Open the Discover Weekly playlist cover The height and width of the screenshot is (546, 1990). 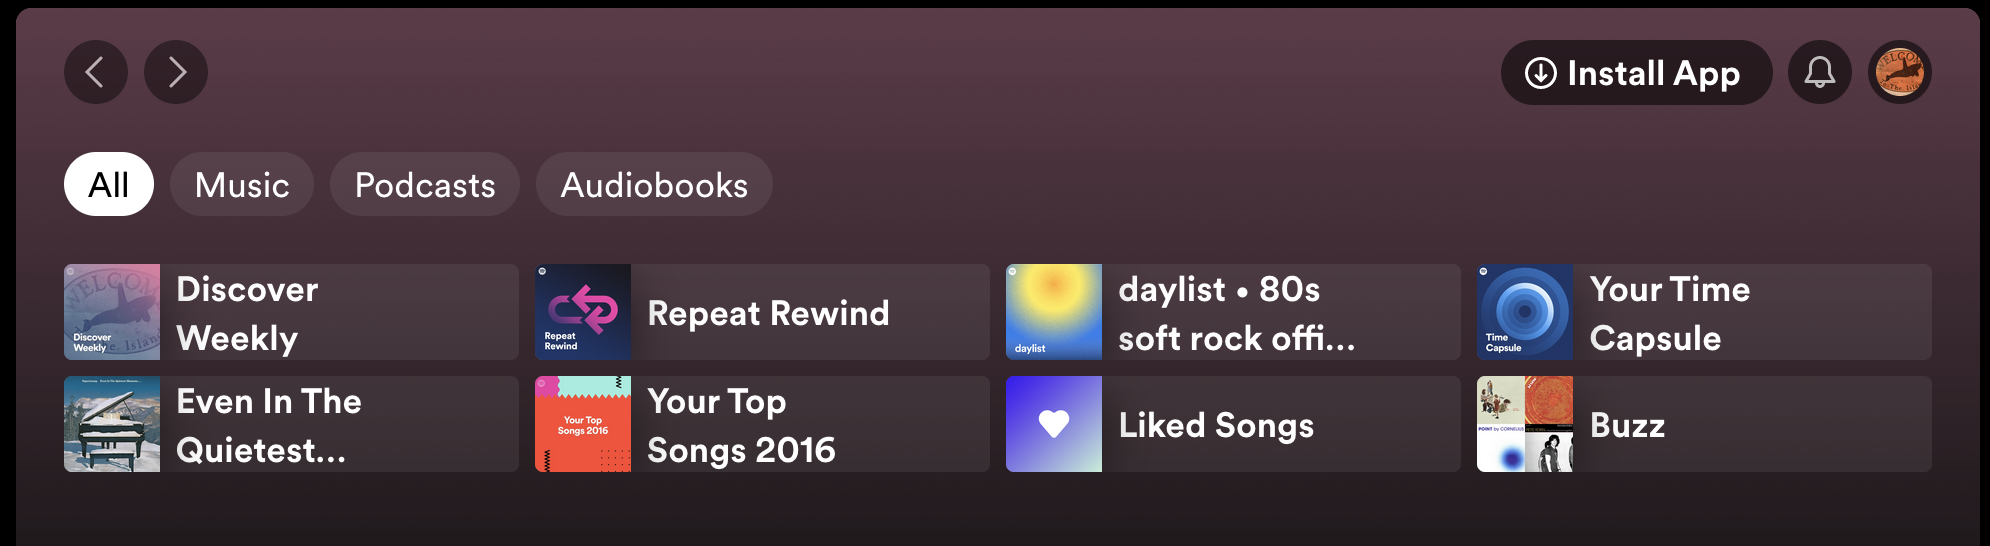point(112,312)
